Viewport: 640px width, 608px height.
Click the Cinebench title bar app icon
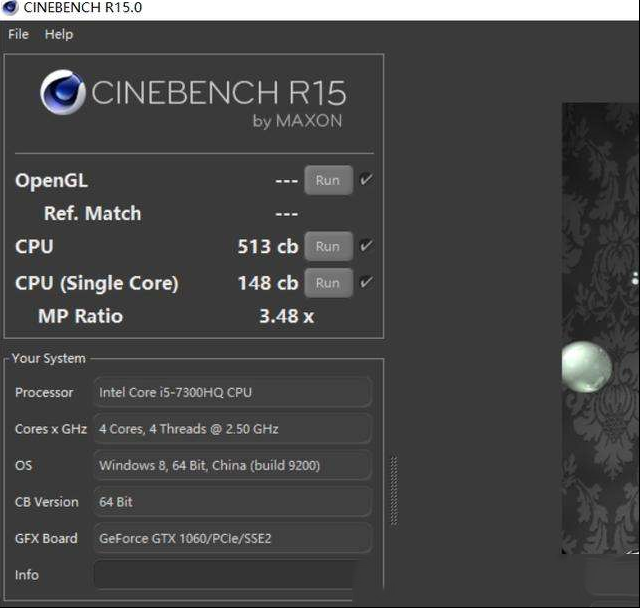click(x=10, y=7)
